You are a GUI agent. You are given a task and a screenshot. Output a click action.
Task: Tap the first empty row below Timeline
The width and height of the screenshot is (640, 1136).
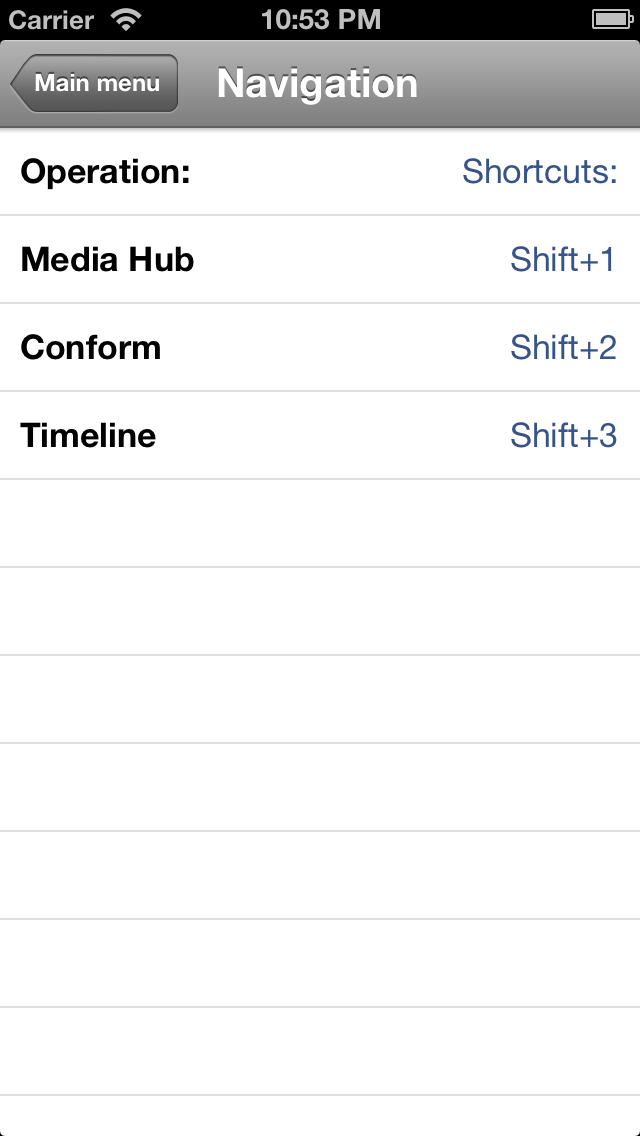pyautogui.click(x=320, y=524)
